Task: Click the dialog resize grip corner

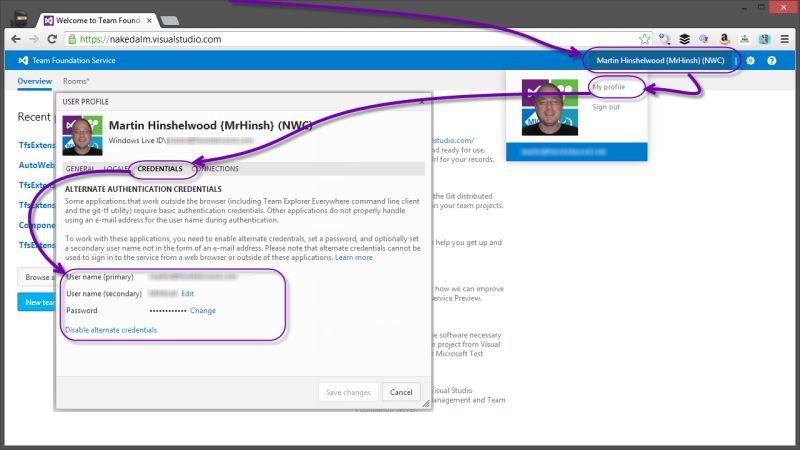Action: [x=426, y=404]
